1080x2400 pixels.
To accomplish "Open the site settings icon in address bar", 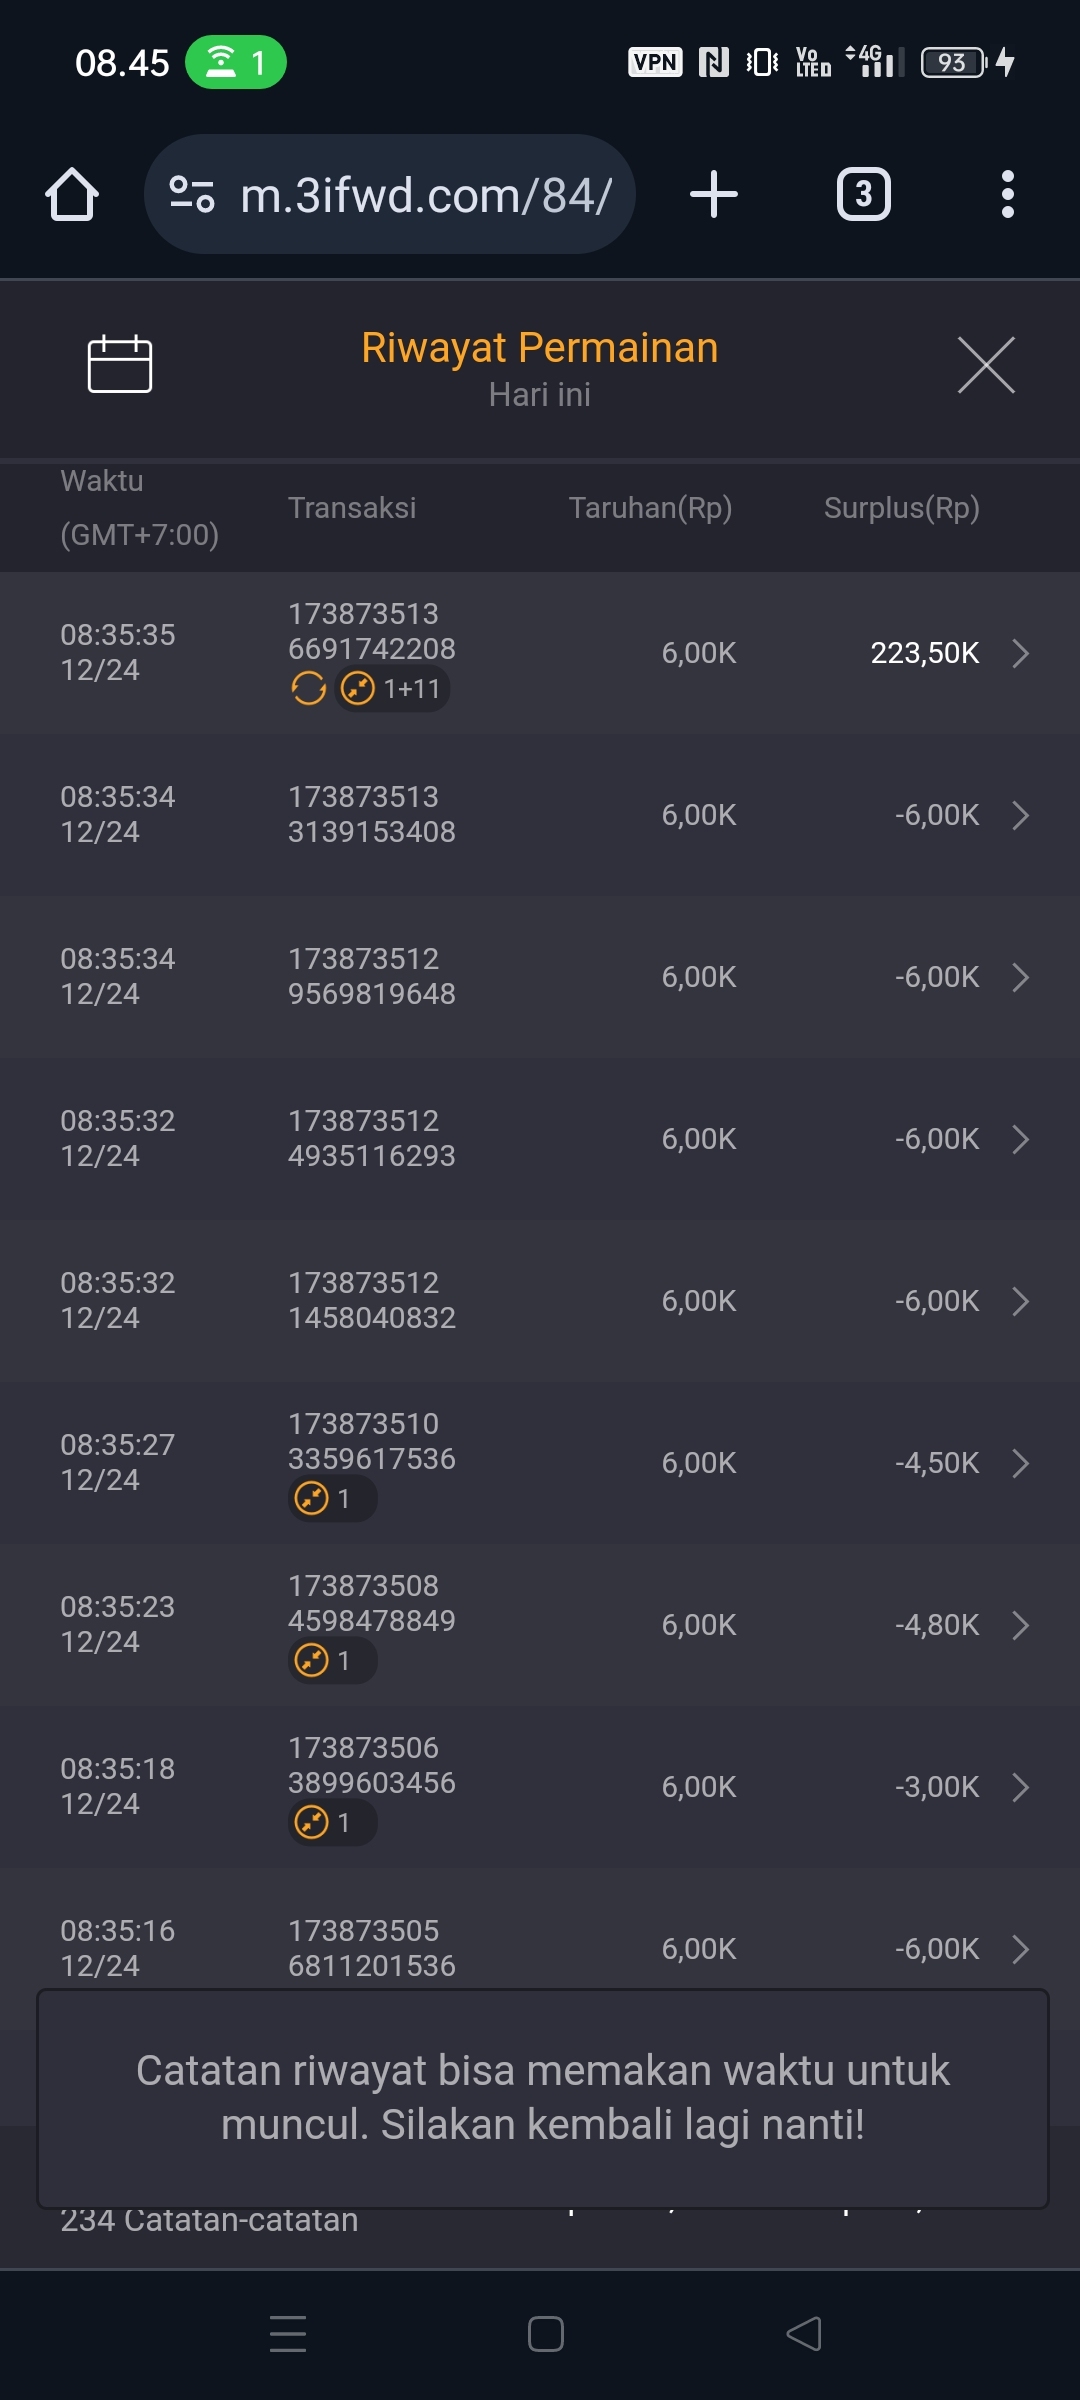I will 192,194.
